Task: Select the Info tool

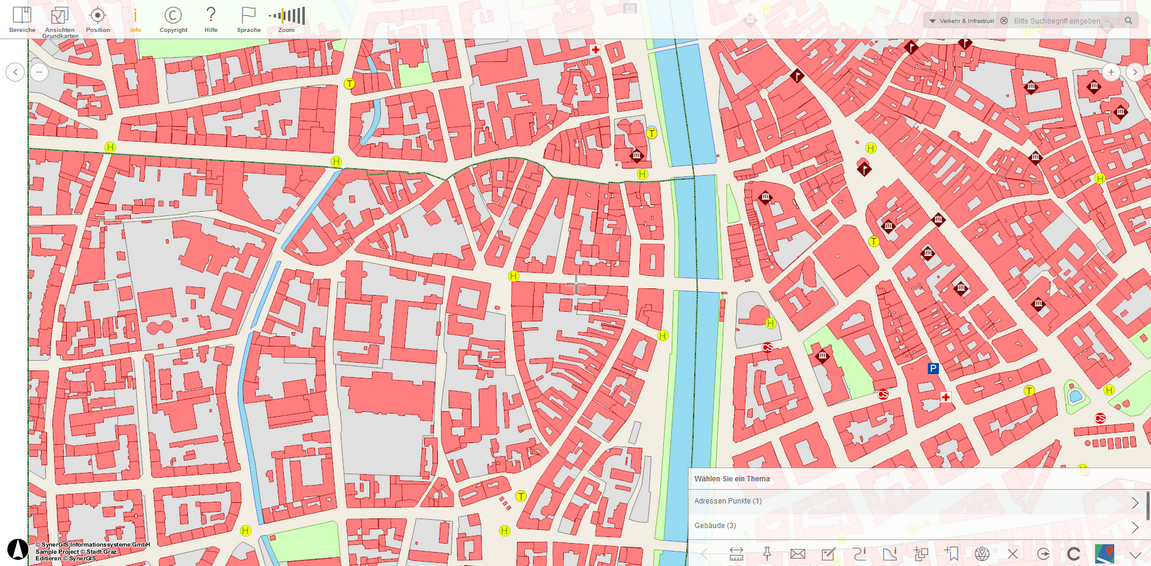Action: click(x=135, y=20)
